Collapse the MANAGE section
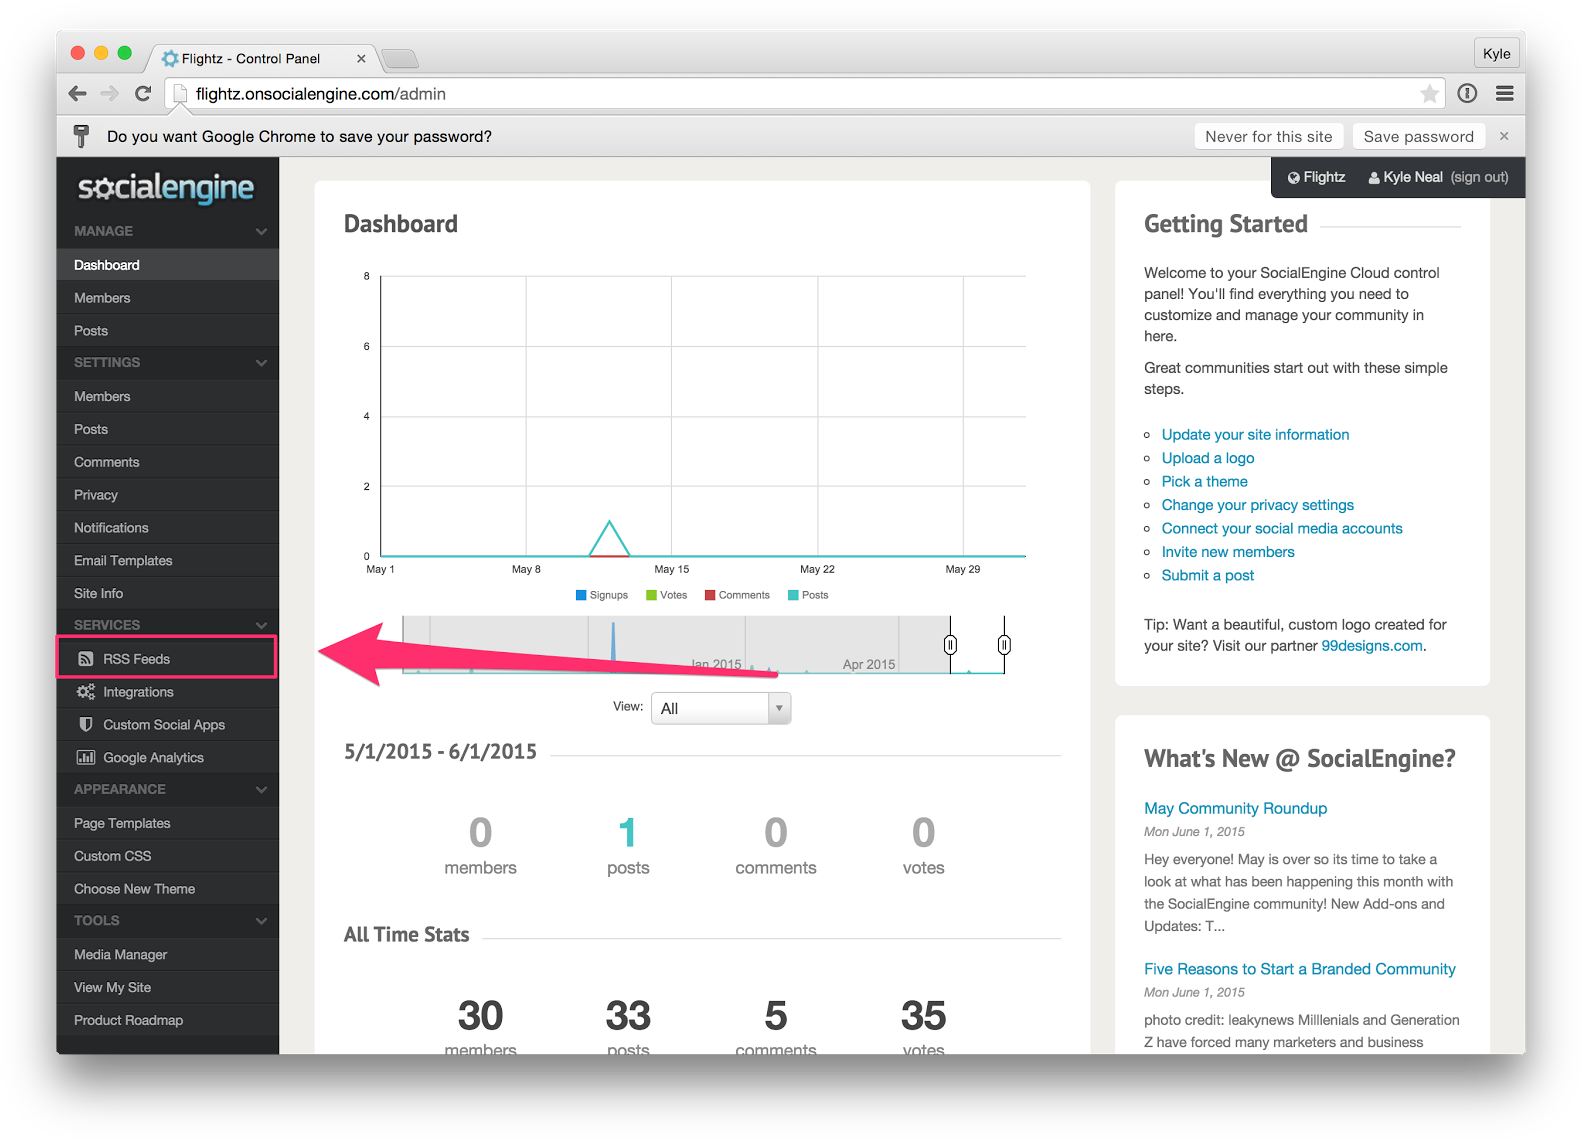1581x1140 pixels. coord(261,231)
